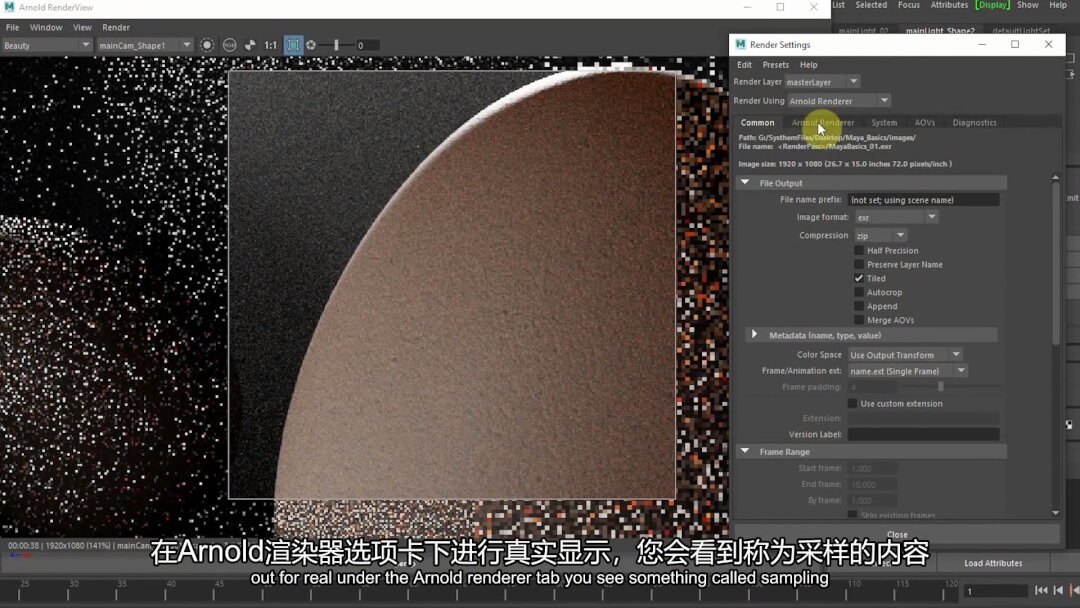The width and height of the screenshot is (1080, 608).
Task: Click the color management pie icon
Action: (250, 45)
